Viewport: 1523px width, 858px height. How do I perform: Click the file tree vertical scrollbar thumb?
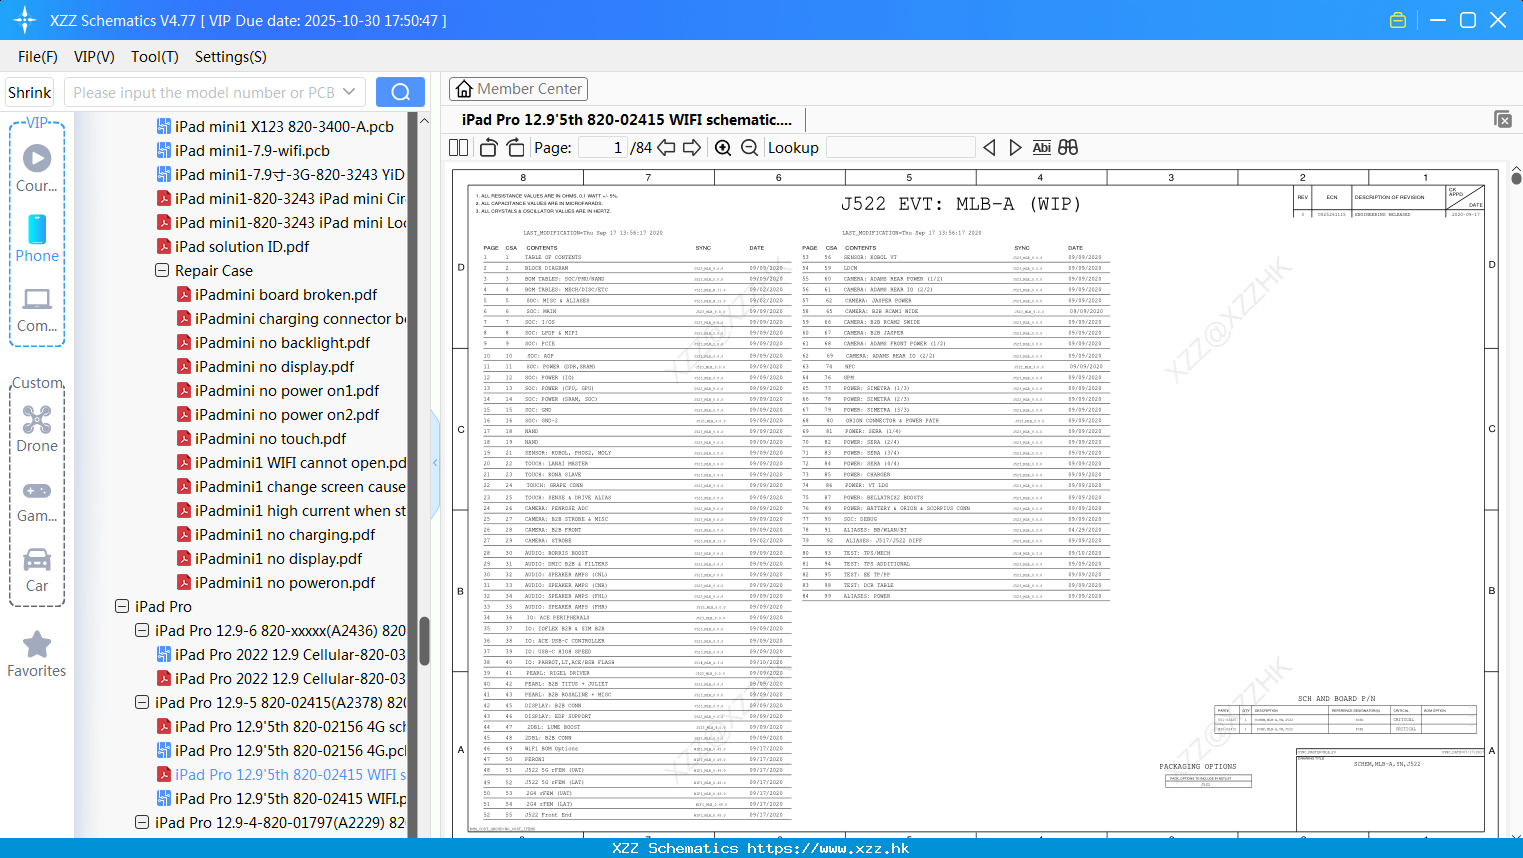(424, 641)
